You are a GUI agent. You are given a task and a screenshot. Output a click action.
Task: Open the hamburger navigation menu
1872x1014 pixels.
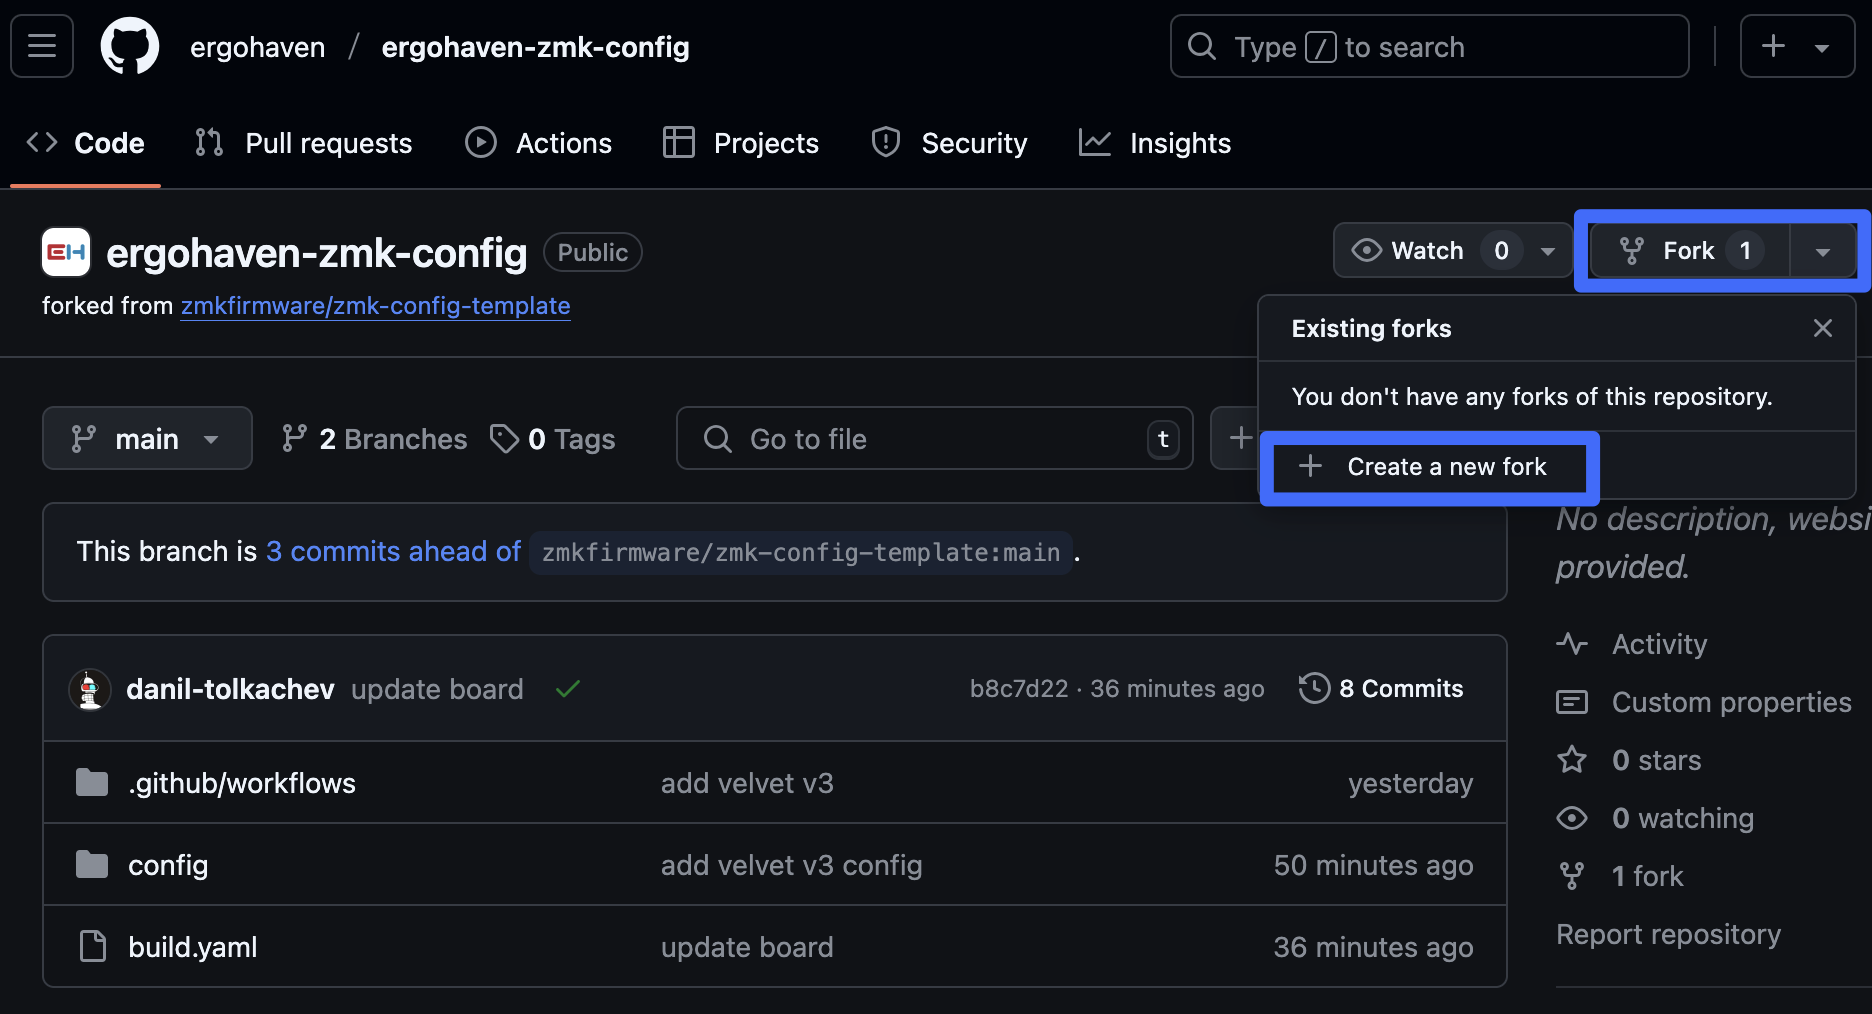coord(42,46)
